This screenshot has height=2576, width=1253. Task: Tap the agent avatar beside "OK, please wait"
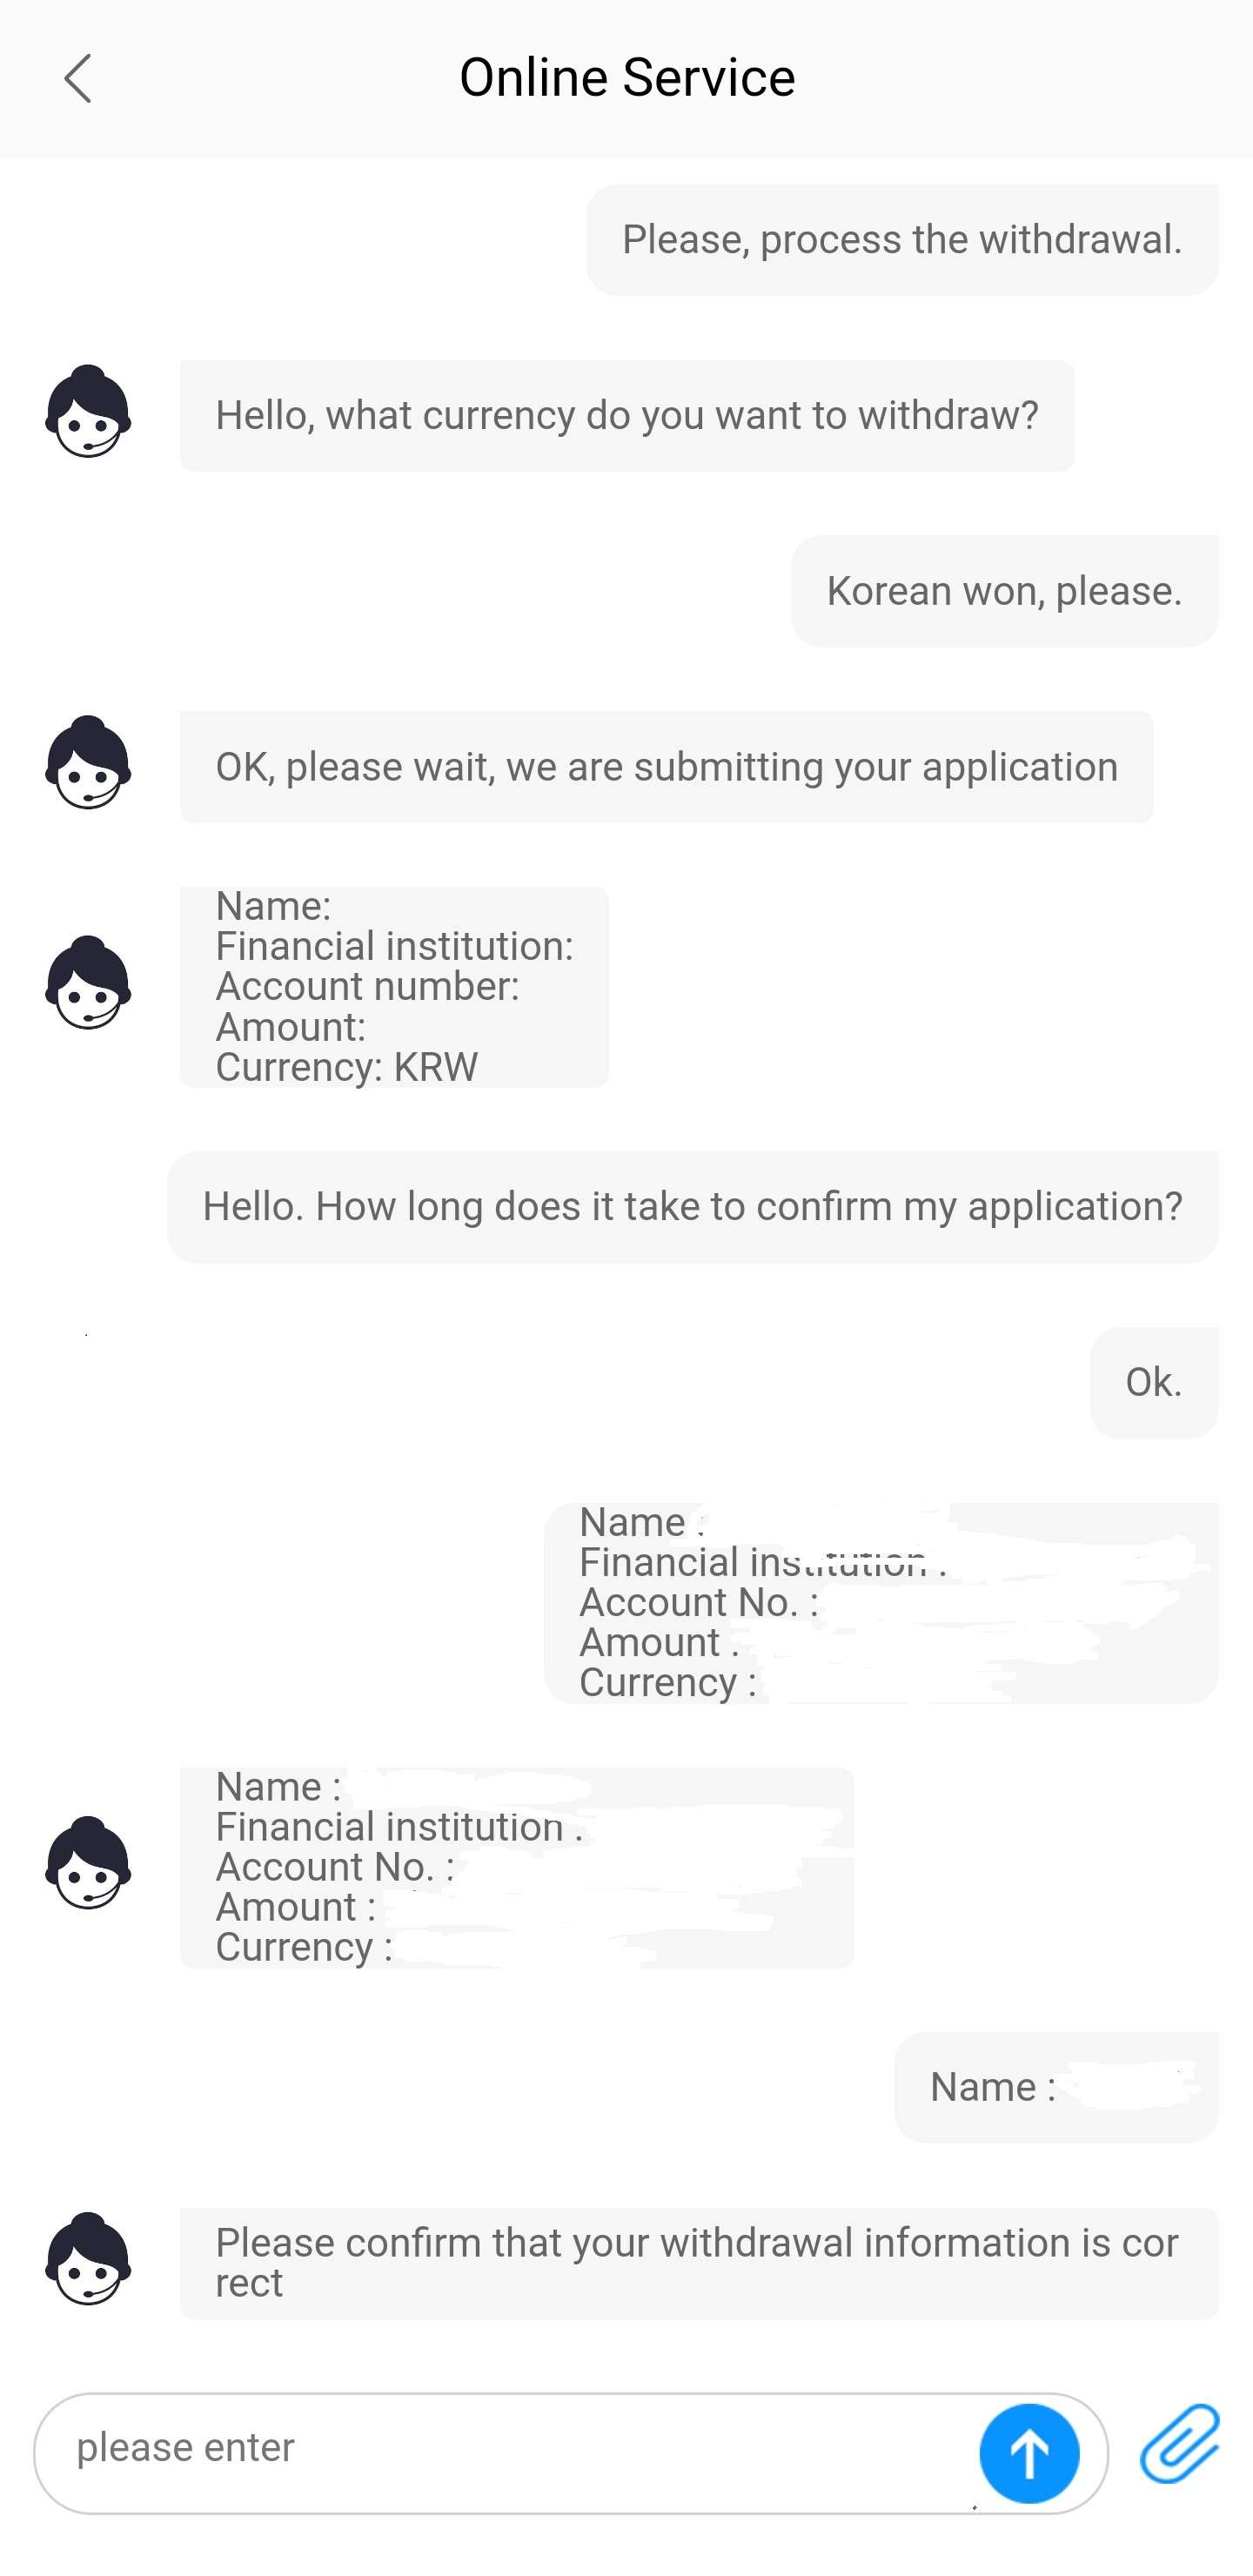88,763
